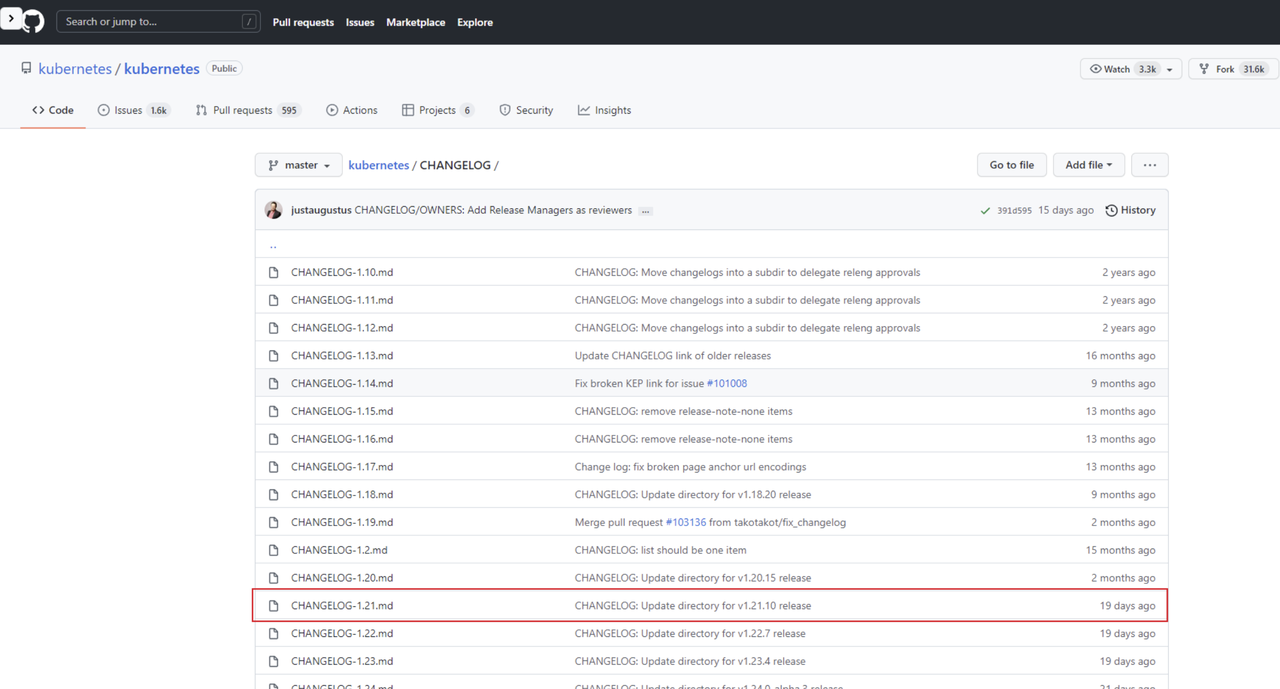
Task: Open CHANGELOG-1.14.md file
Action: (342, 383)
